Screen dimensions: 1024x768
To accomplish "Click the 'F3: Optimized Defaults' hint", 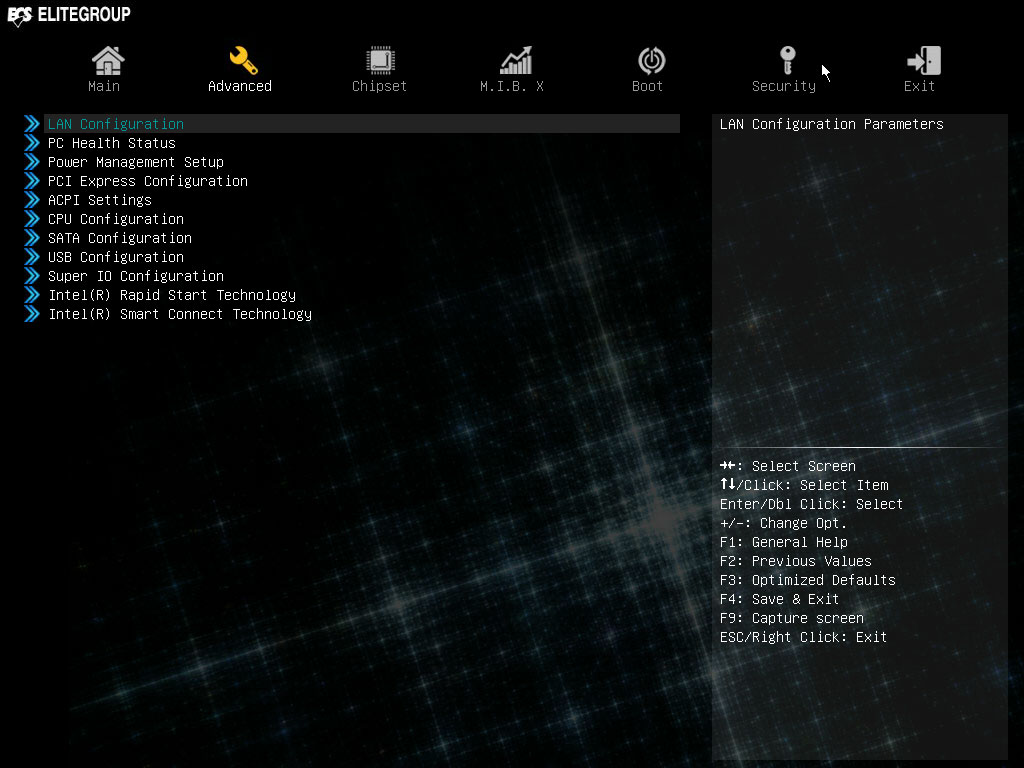I will [x=808, y=580].
